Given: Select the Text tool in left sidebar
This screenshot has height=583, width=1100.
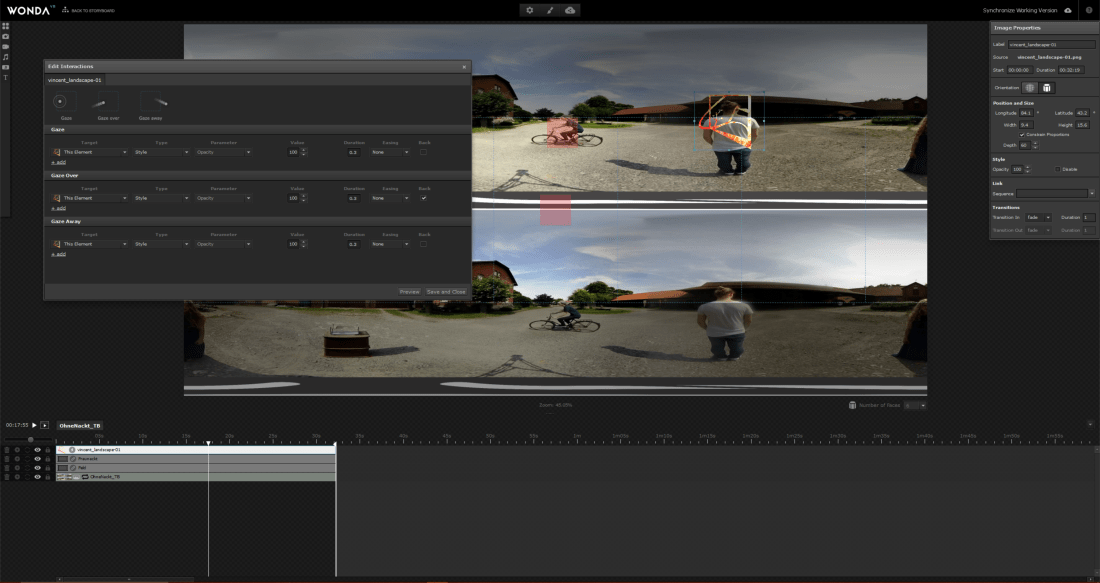Looking at the screenshot, I should 6,76.
